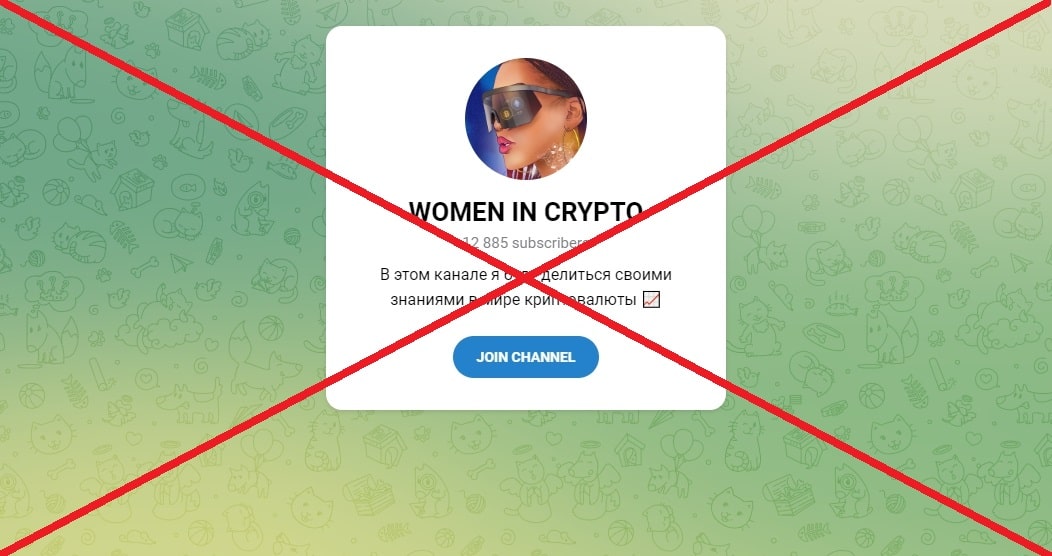Click the 12 885 subscribers count
This screenshot has height=556, width=1052.
pos(525,243)
